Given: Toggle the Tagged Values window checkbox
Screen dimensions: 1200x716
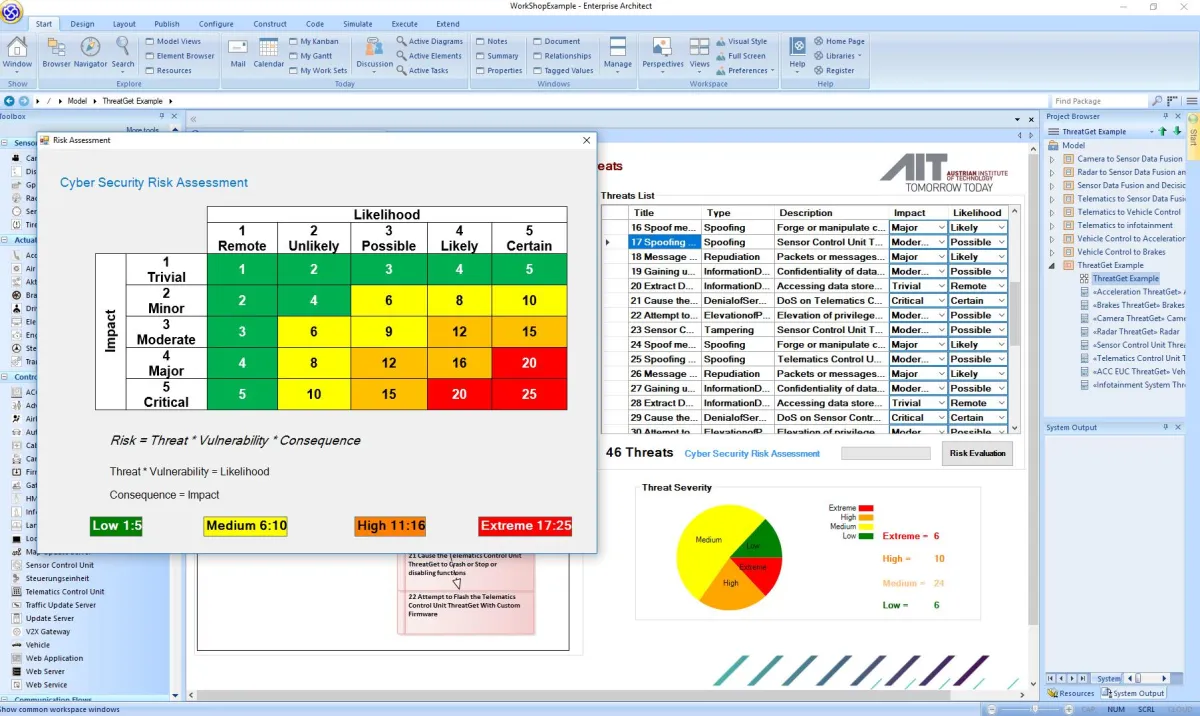Looking at the screenshot, I should pos(538,71).
